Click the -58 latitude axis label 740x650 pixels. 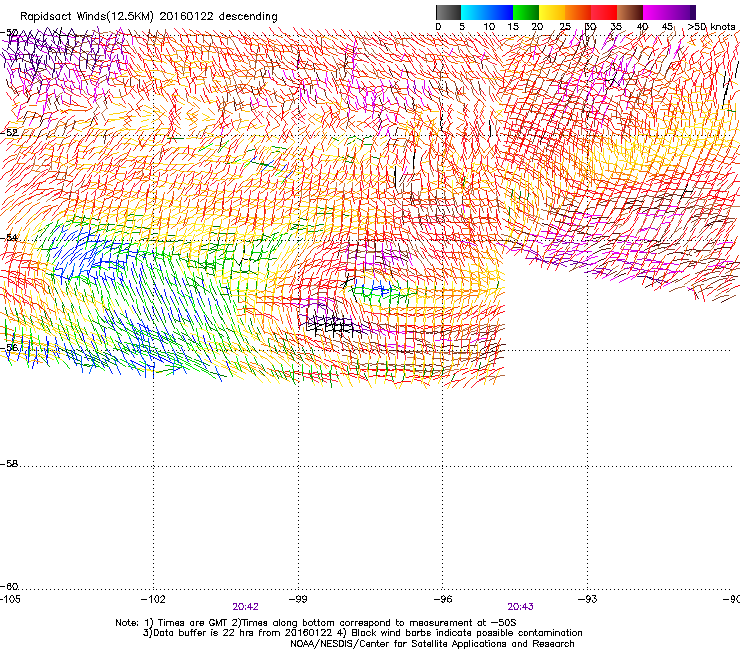(x=9, y=464)
